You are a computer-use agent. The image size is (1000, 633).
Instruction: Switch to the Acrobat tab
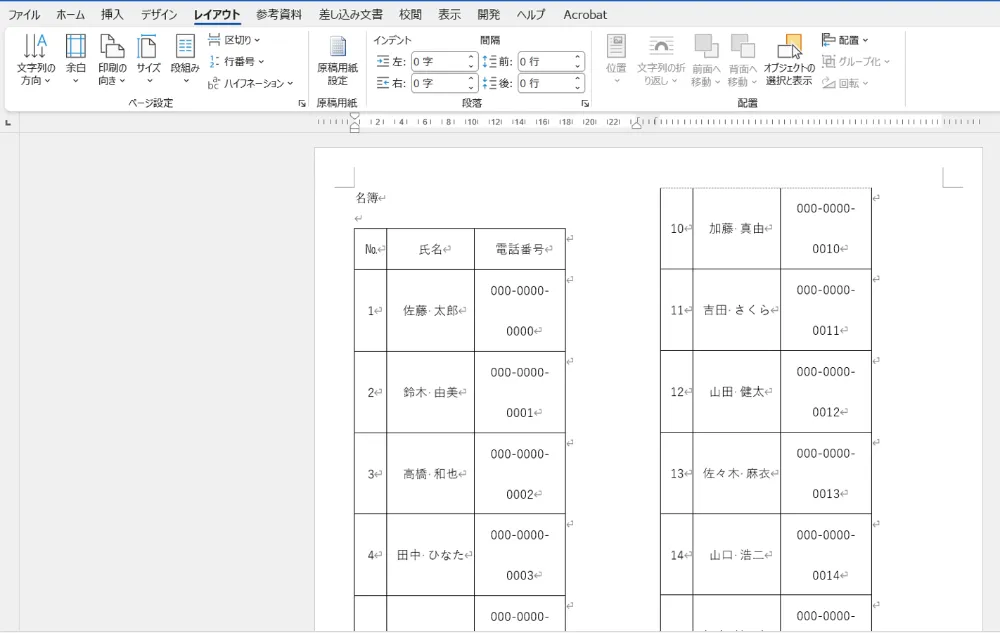pos(585,14)
